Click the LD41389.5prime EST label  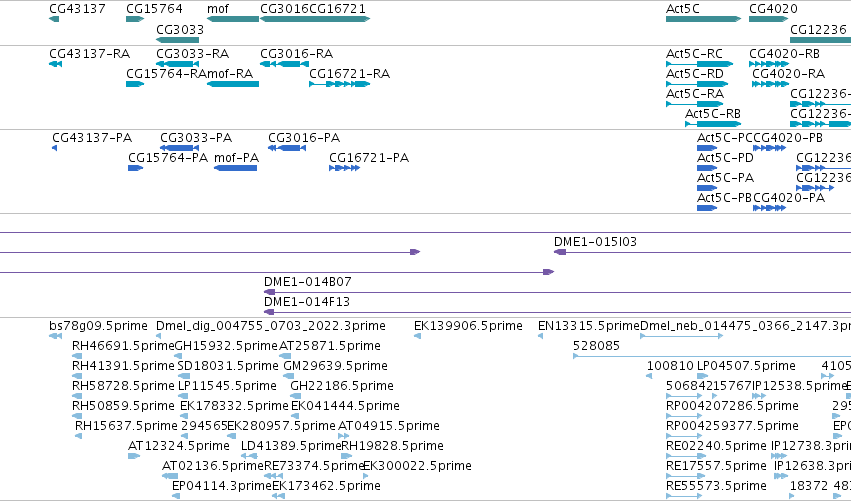pyautogui.click(x=291, y=446)
